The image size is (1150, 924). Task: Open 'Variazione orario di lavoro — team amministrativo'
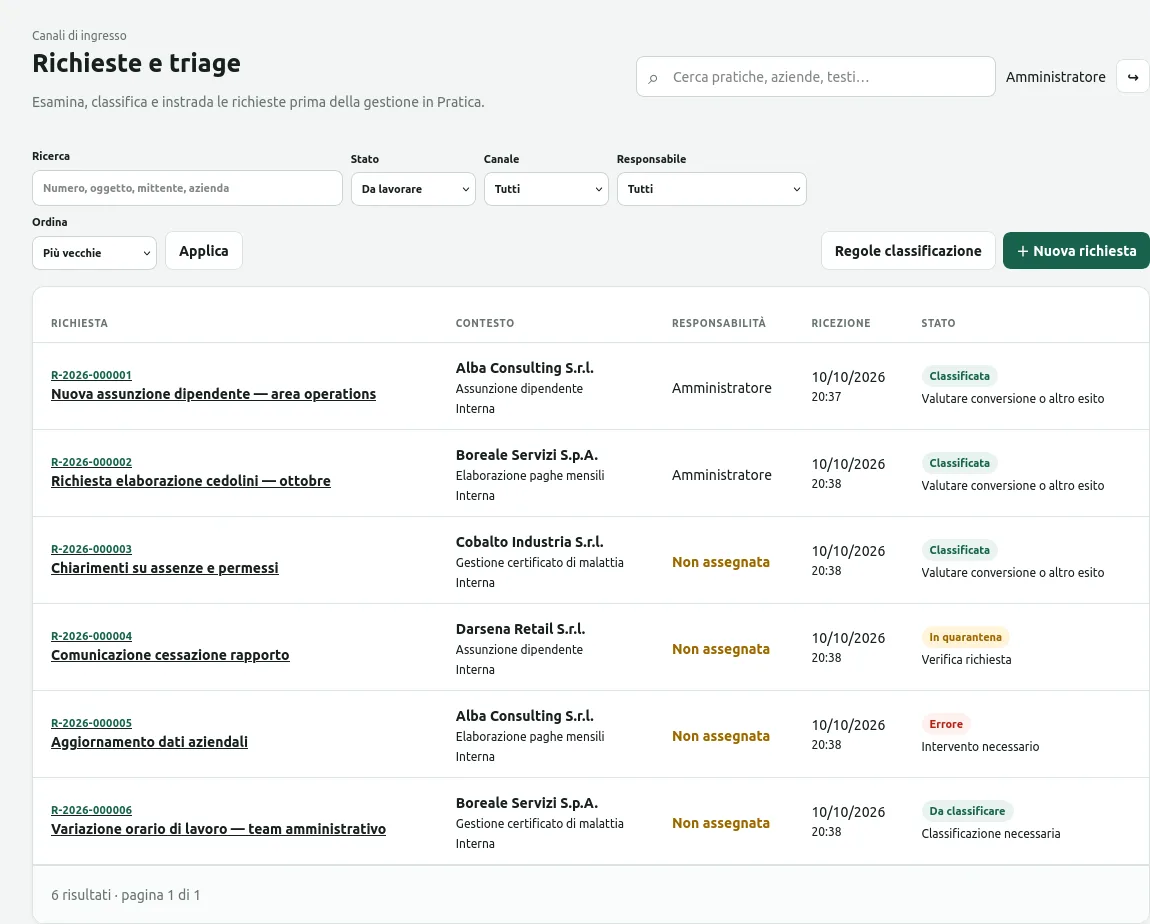(219, 829)
